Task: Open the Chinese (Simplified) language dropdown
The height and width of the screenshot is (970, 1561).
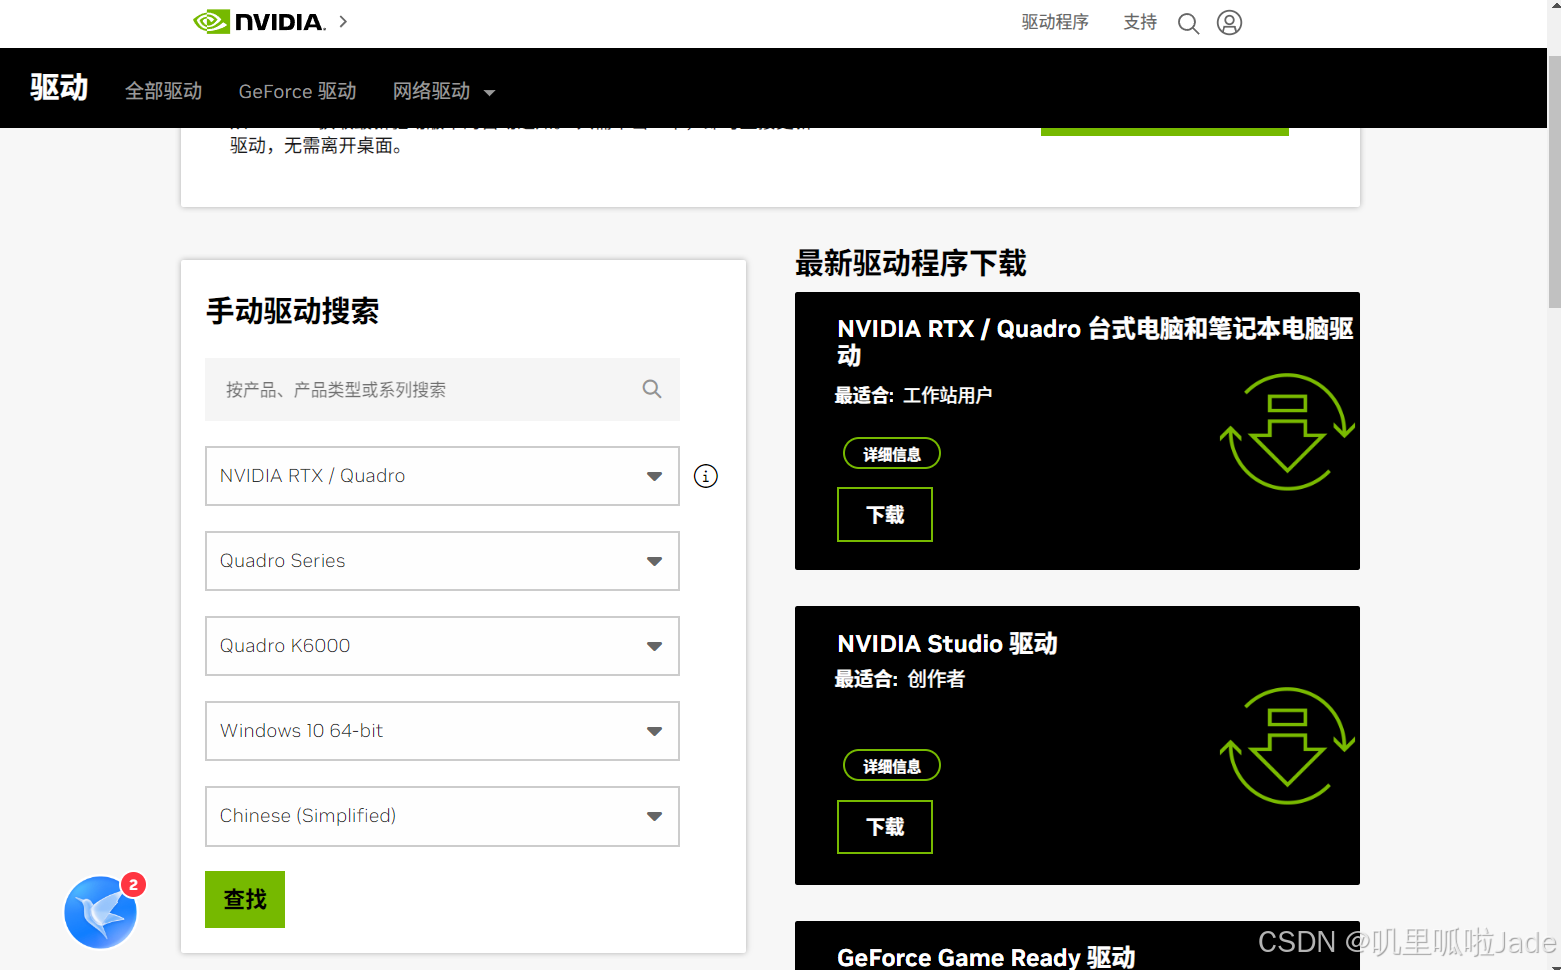Action: [x=442, y=816]
